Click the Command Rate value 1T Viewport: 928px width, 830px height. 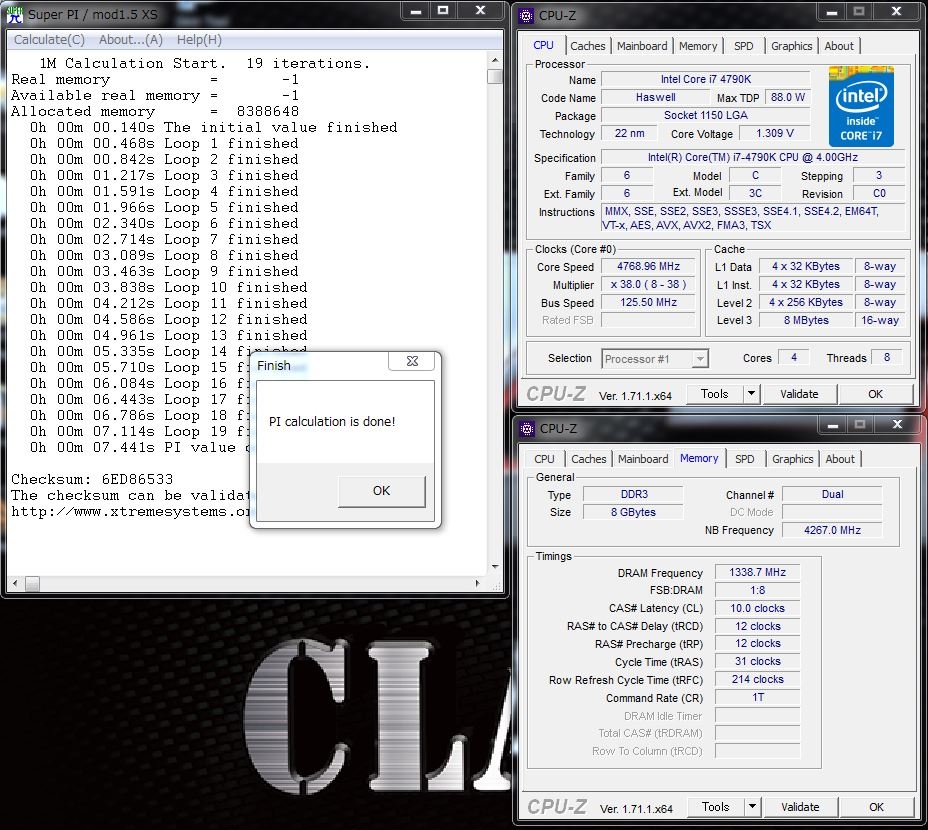tap(758, 697)
